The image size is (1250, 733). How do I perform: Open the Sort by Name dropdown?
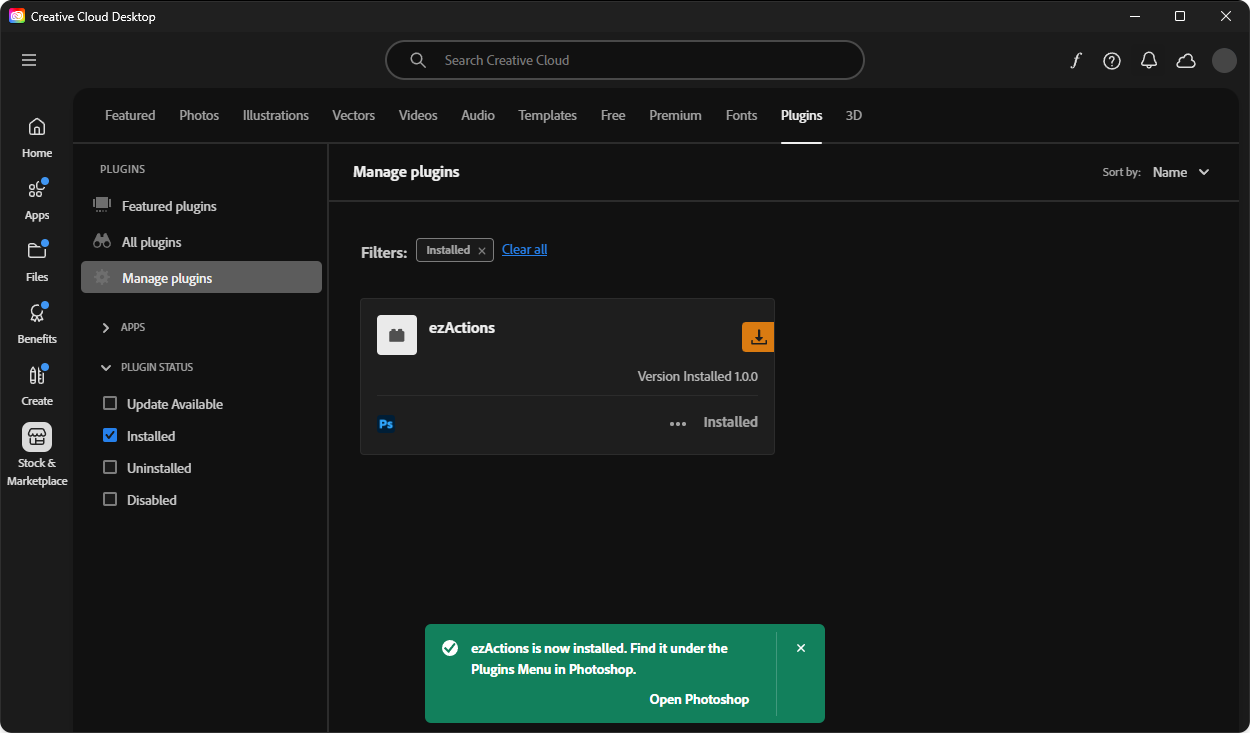tap(1180, 172)
